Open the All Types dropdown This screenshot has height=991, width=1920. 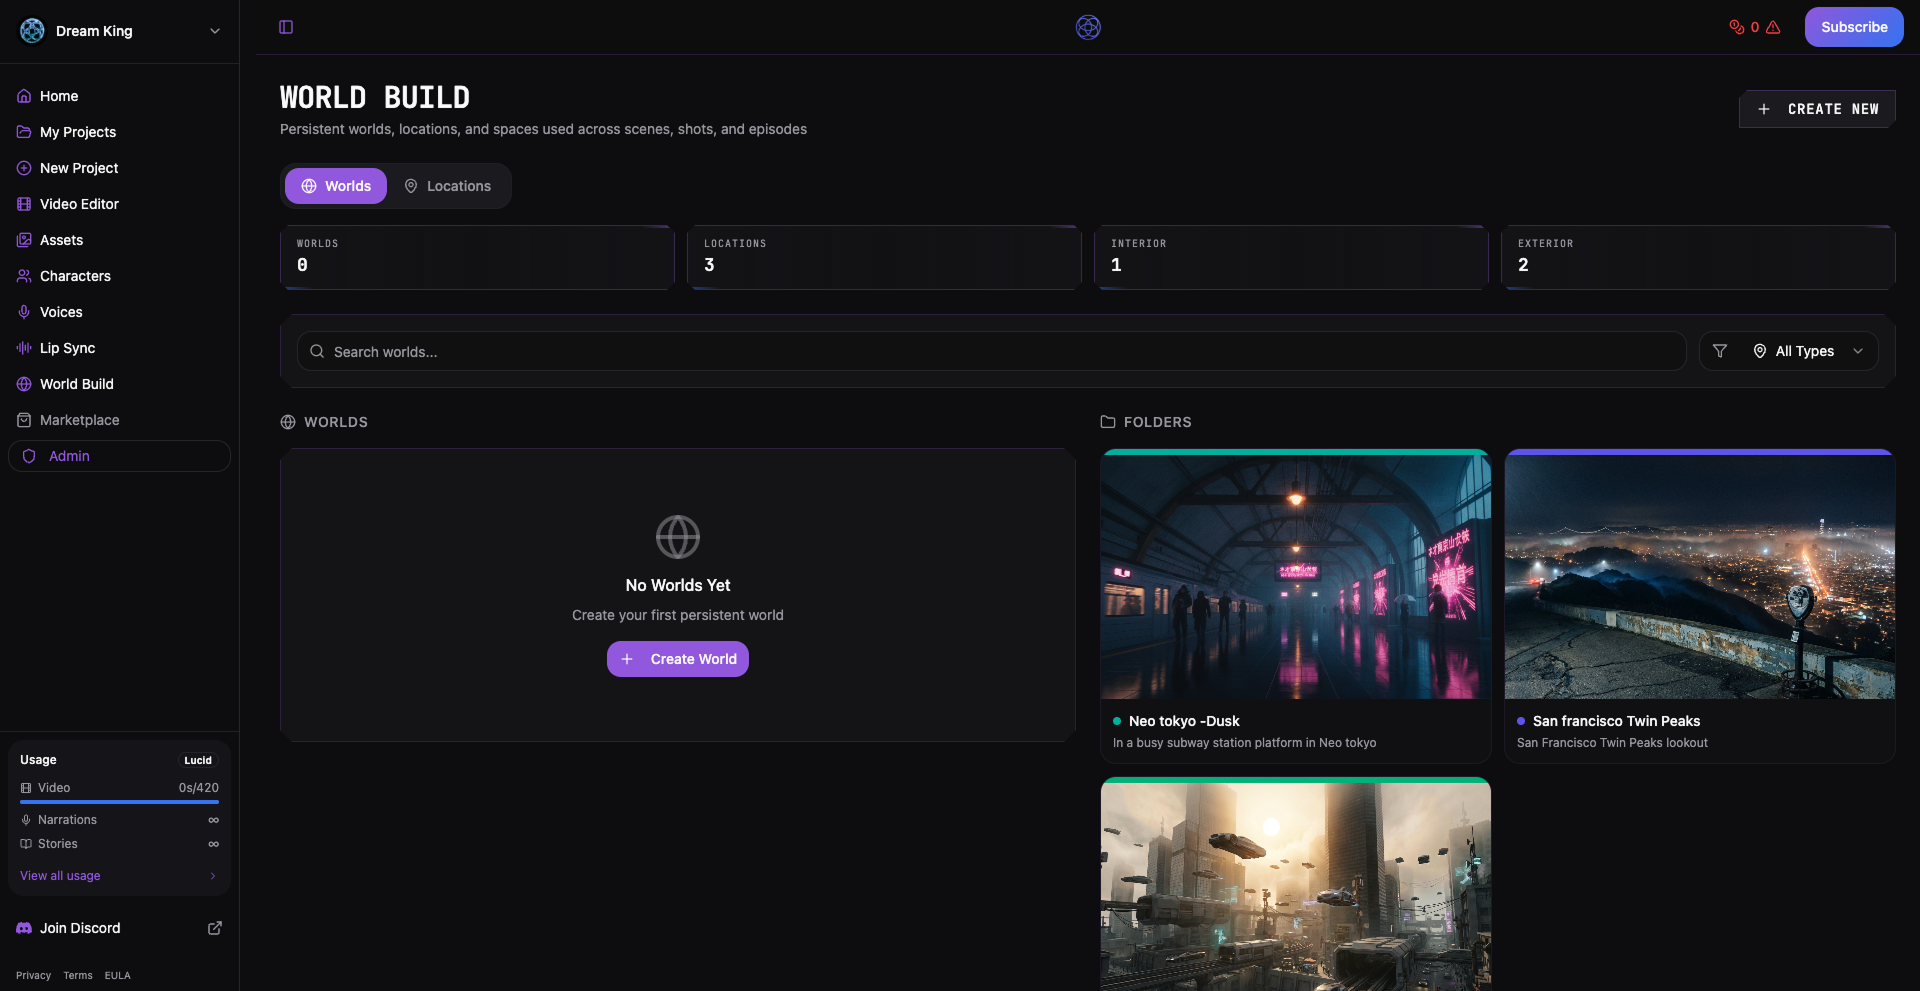1805,351
